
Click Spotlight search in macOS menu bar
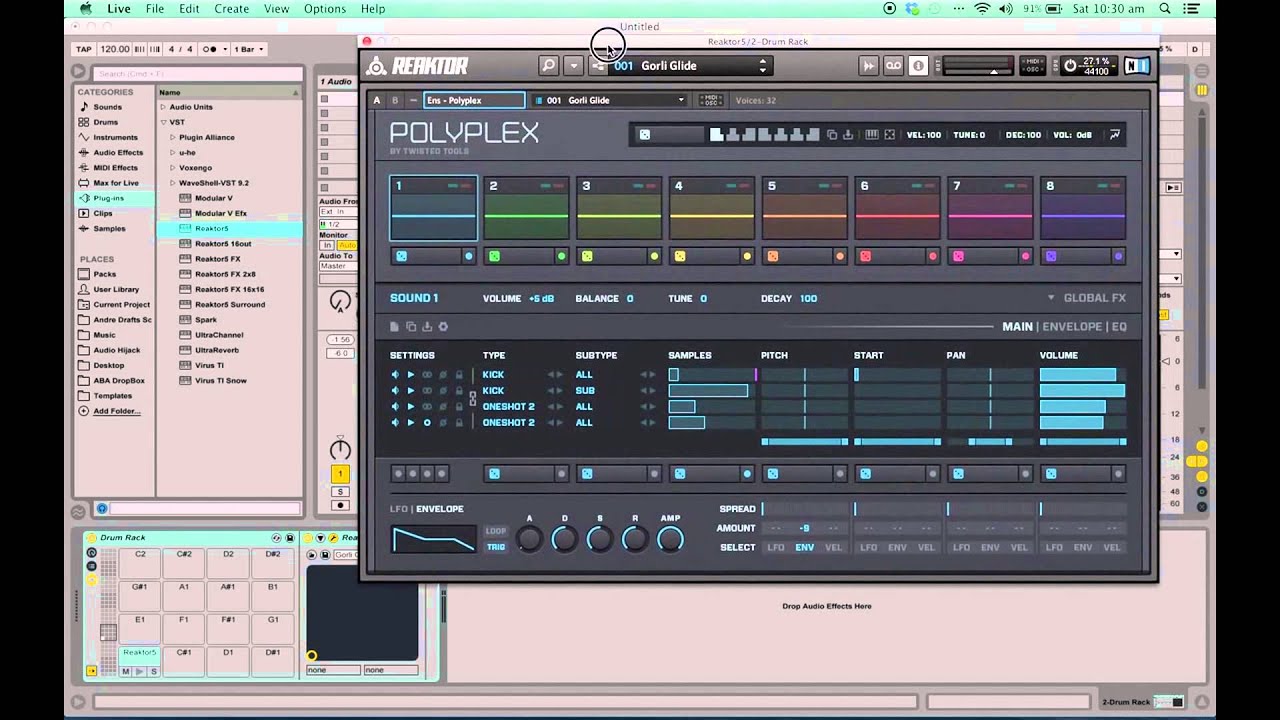click(x=1165, y=9)
